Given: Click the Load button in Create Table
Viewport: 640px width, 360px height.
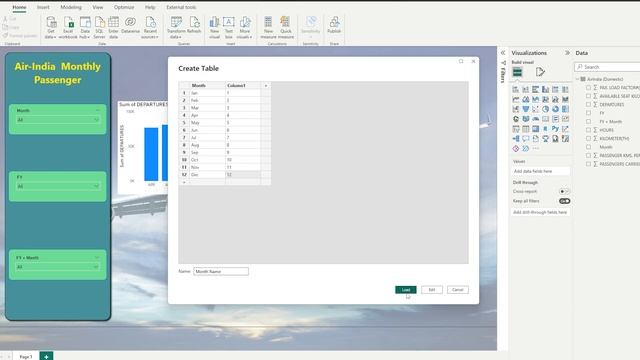Looking at the screenshot, I should point(406,290).
